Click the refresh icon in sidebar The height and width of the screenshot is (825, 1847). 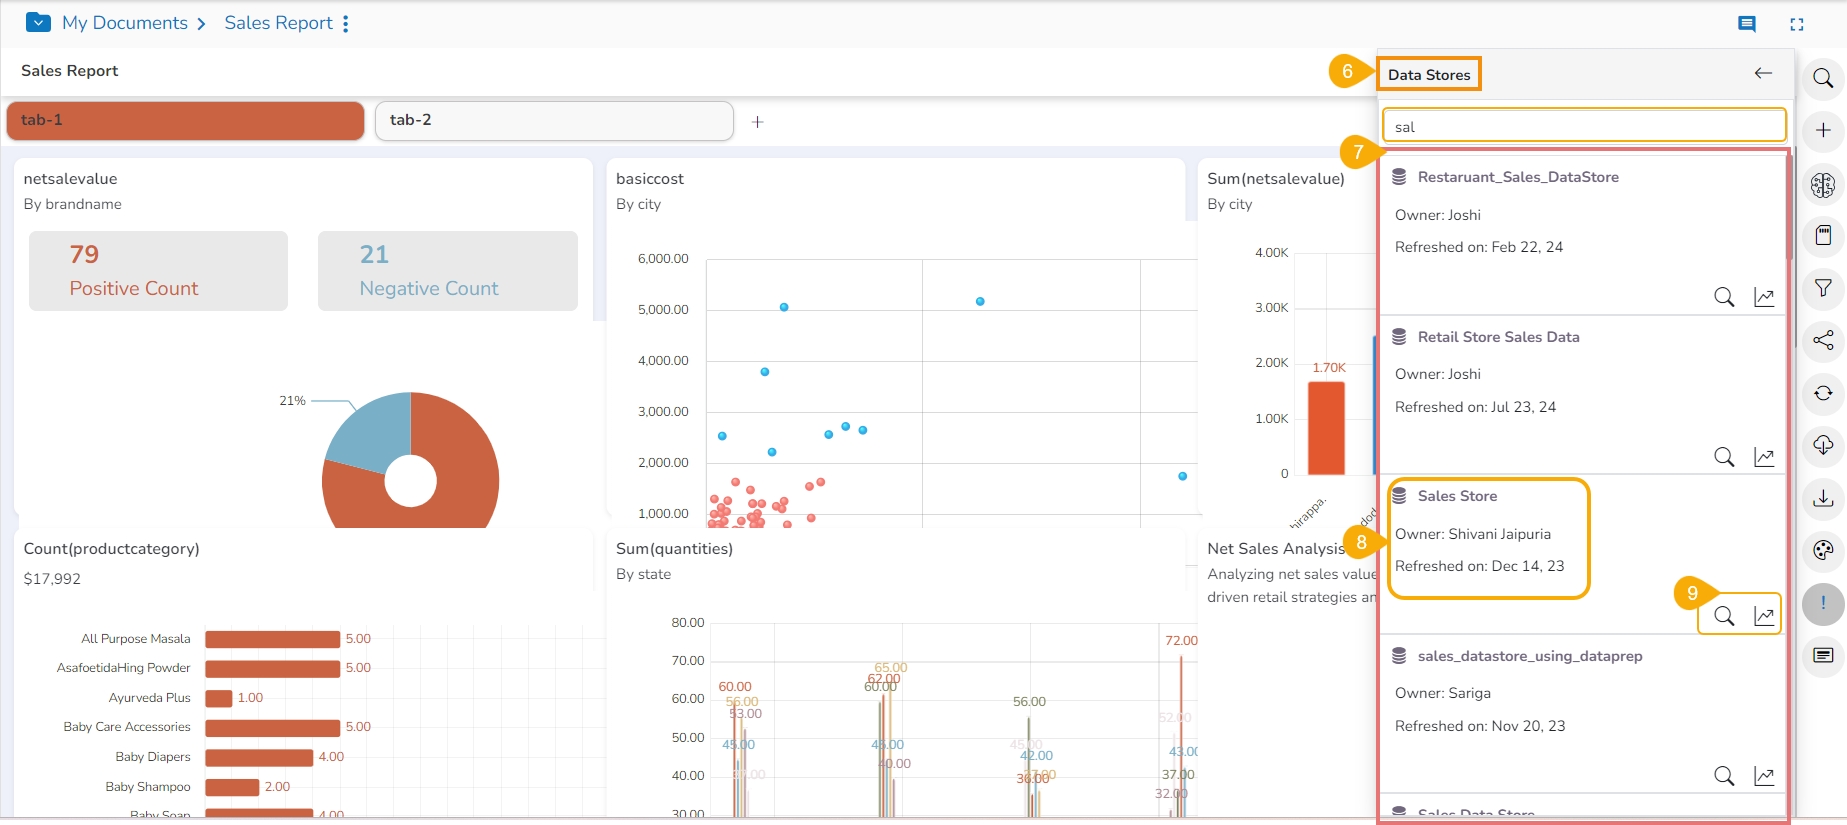(x=1823, y=393)
